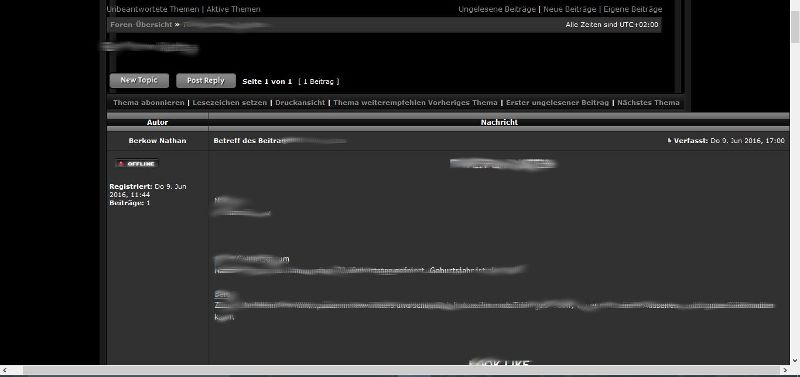
Task: Go to Nächstes Thema
Action: tap(648, 103)
